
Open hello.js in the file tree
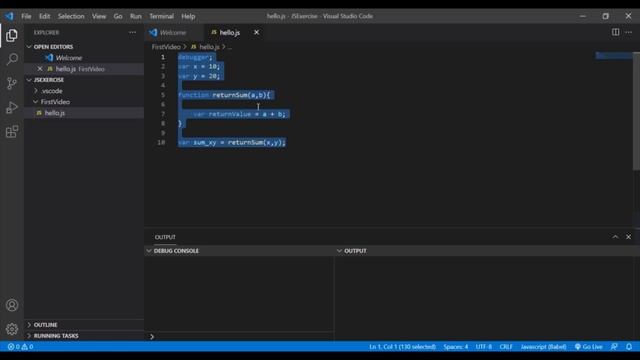pyautogui.click(x=84, y=113)
